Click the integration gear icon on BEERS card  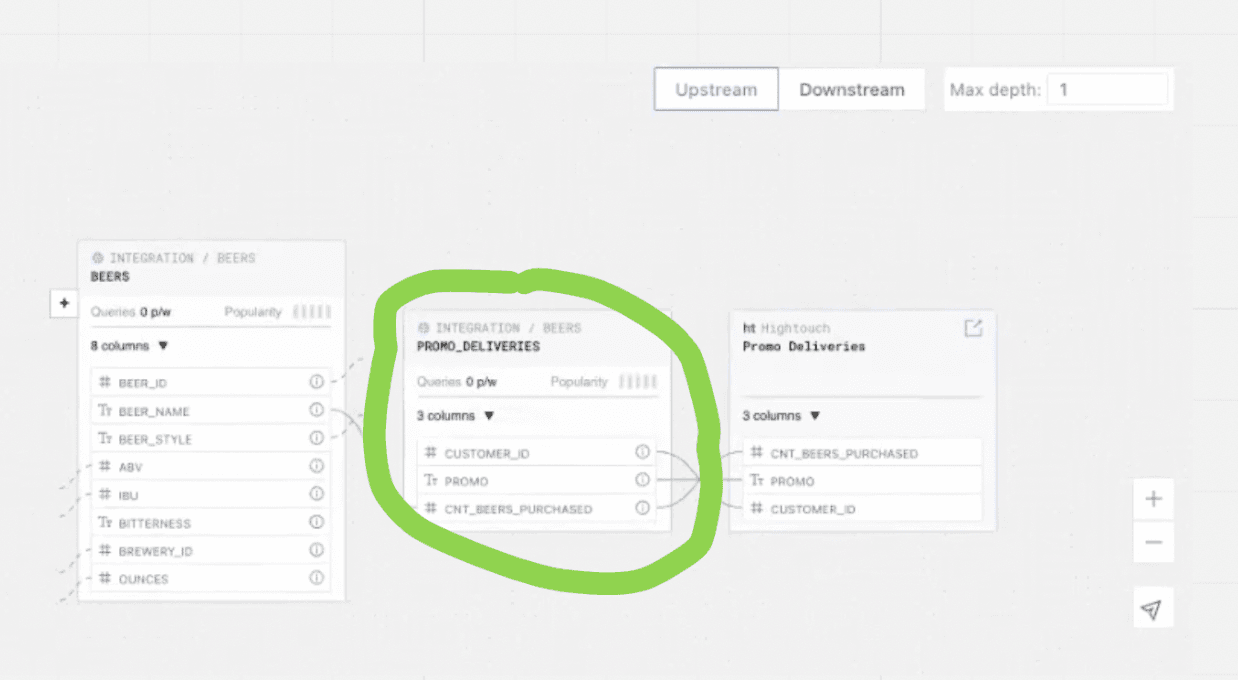(x=97, y=257)
